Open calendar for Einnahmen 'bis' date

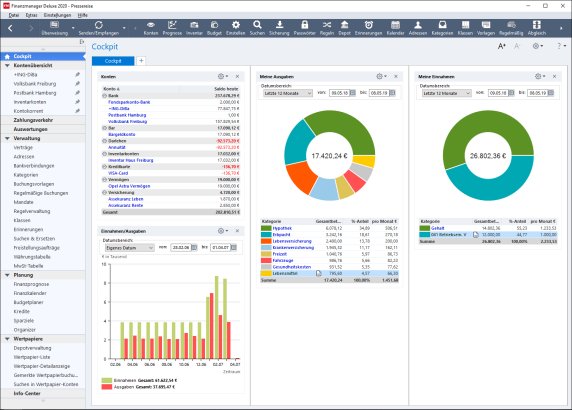click(551, 93)
